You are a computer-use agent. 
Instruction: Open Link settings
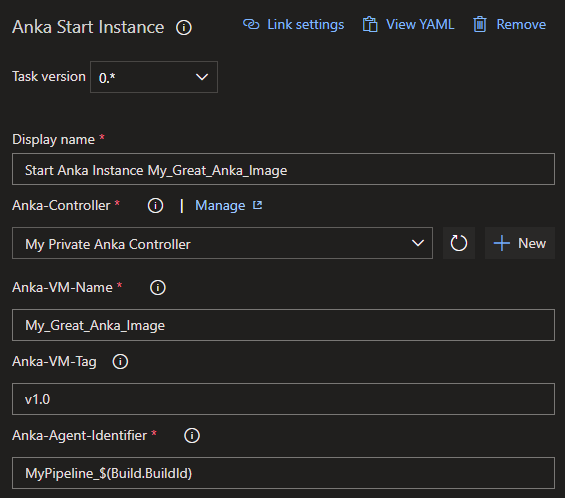tap(293, 25)
